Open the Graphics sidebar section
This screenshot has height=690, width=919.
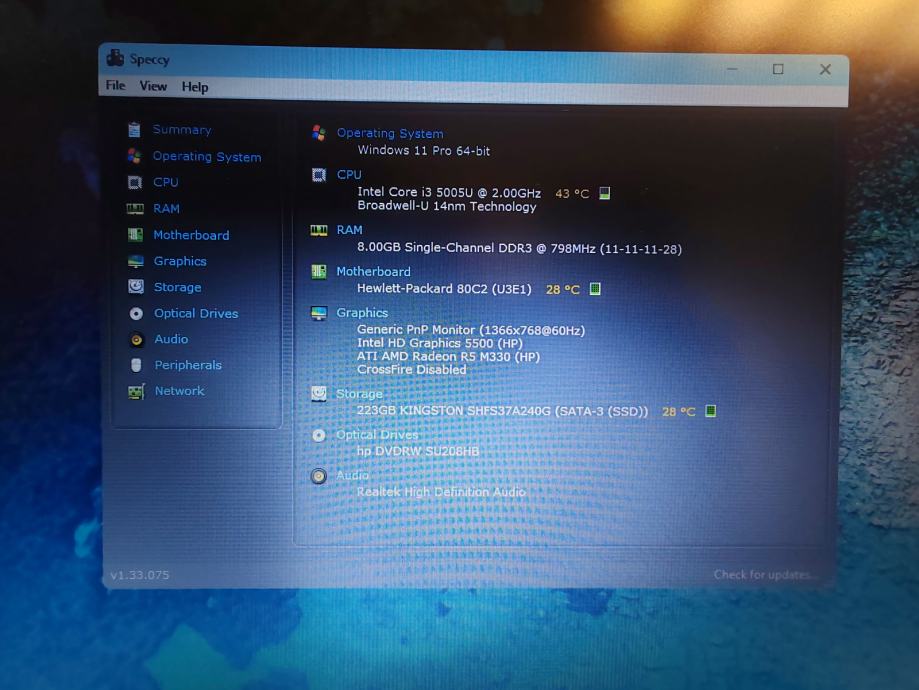180,261
